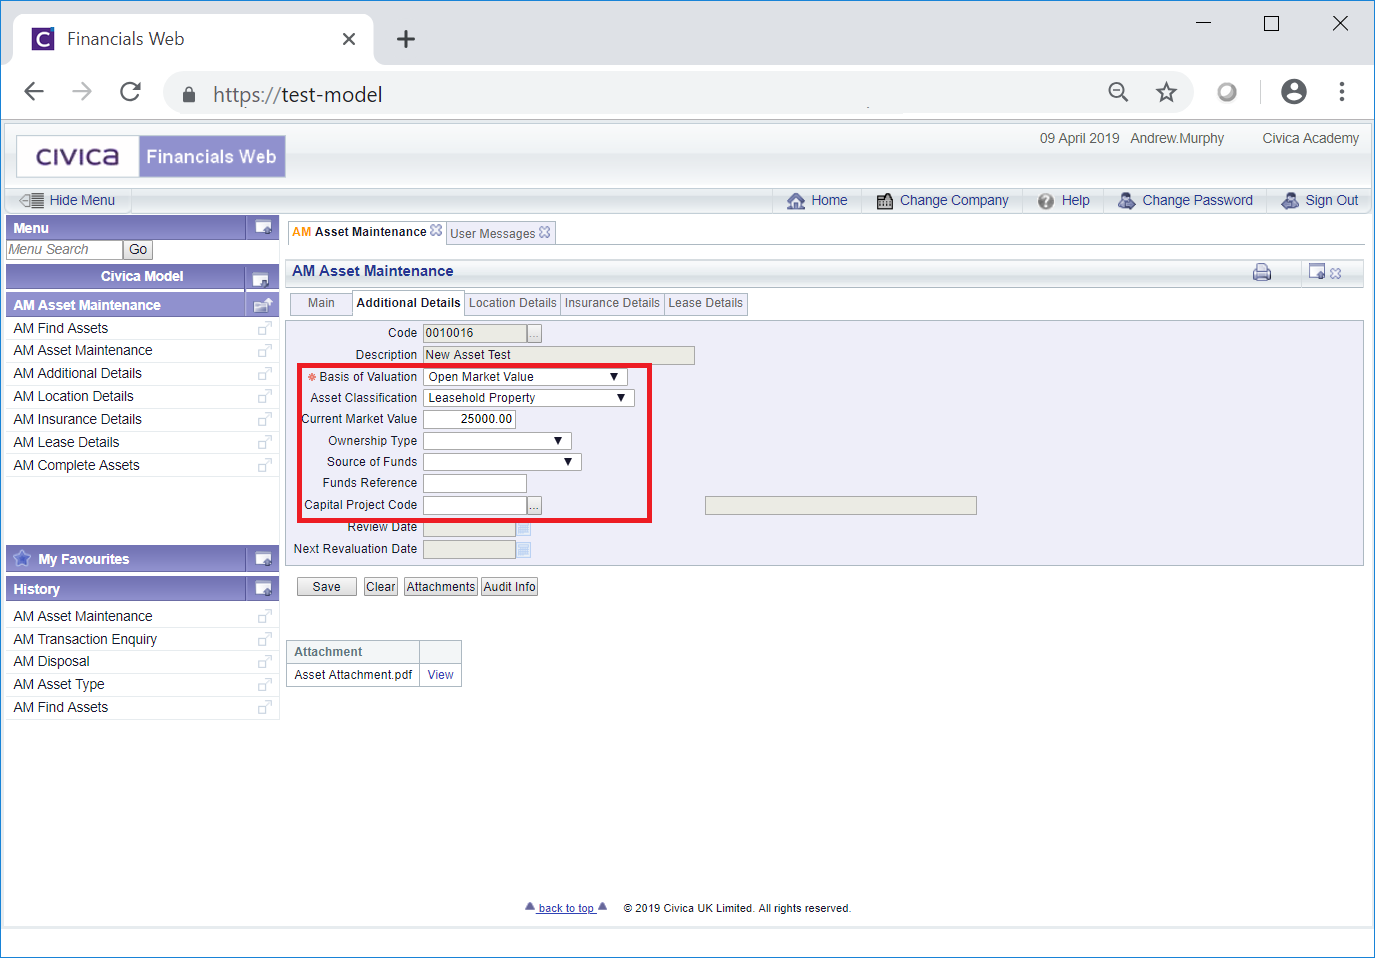Click back to top link
Screen dimensions: 1375x958
coord(566,908)
